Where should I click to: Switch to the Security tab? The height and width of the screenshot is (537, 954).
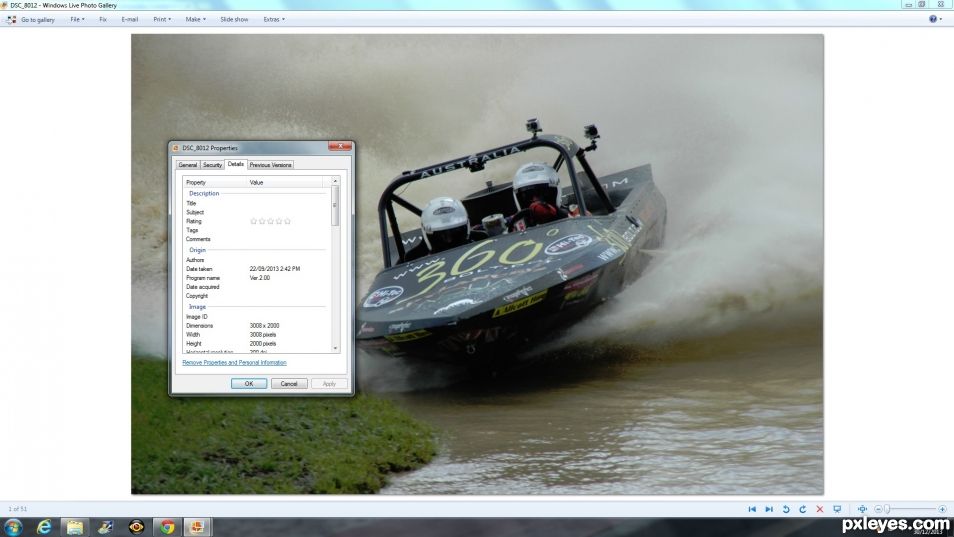coord(212,165)
